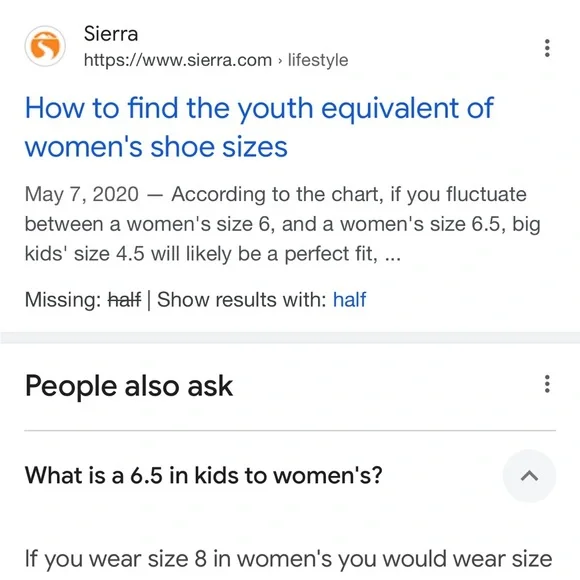Click the Sierra site name
Viewport: 580px width, 580px height.
111,34
